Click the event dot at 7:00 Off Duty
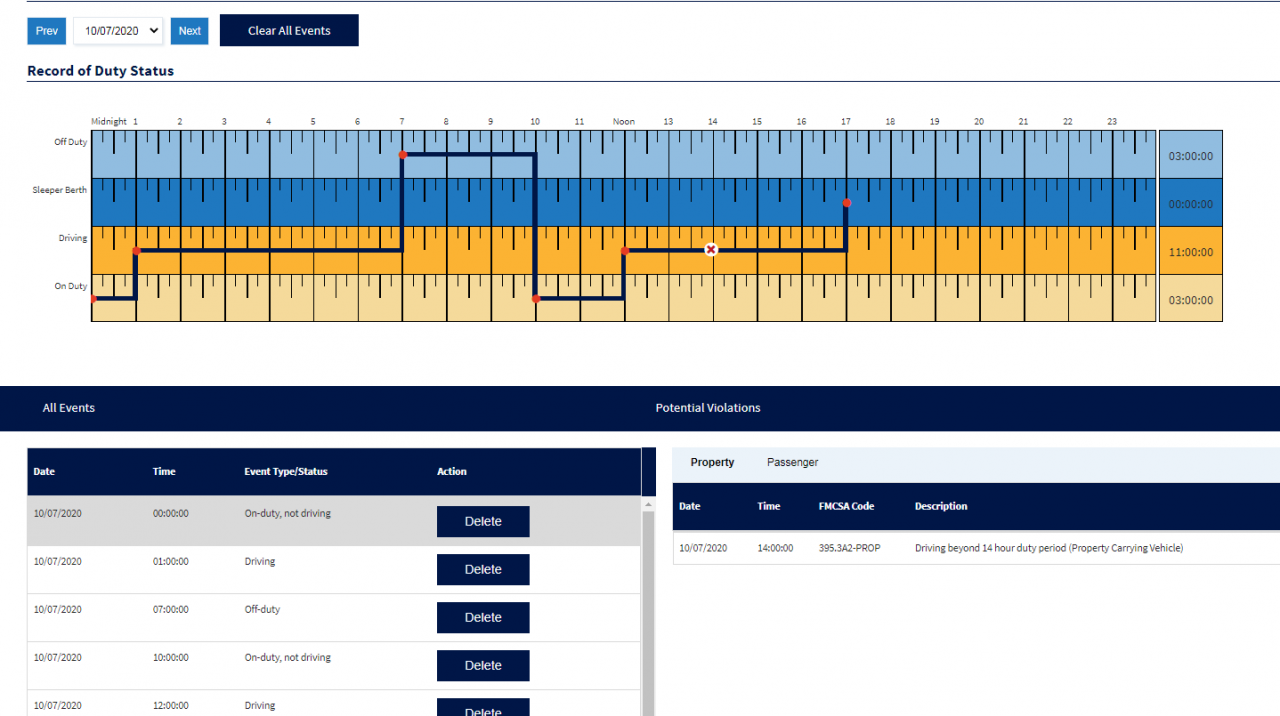The width and height of the screenshot is (1280, 716). coord(402,155)
